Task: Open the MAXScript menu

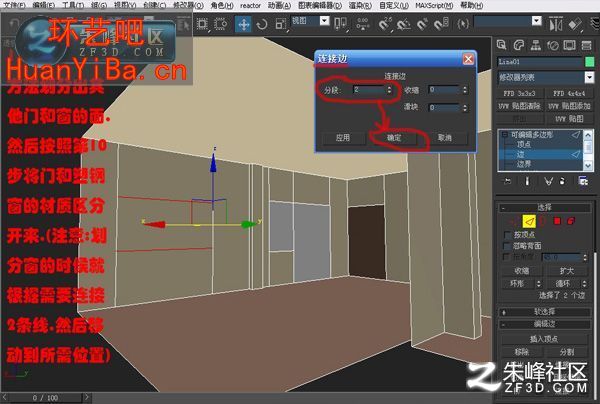Action: pos(434,5)
